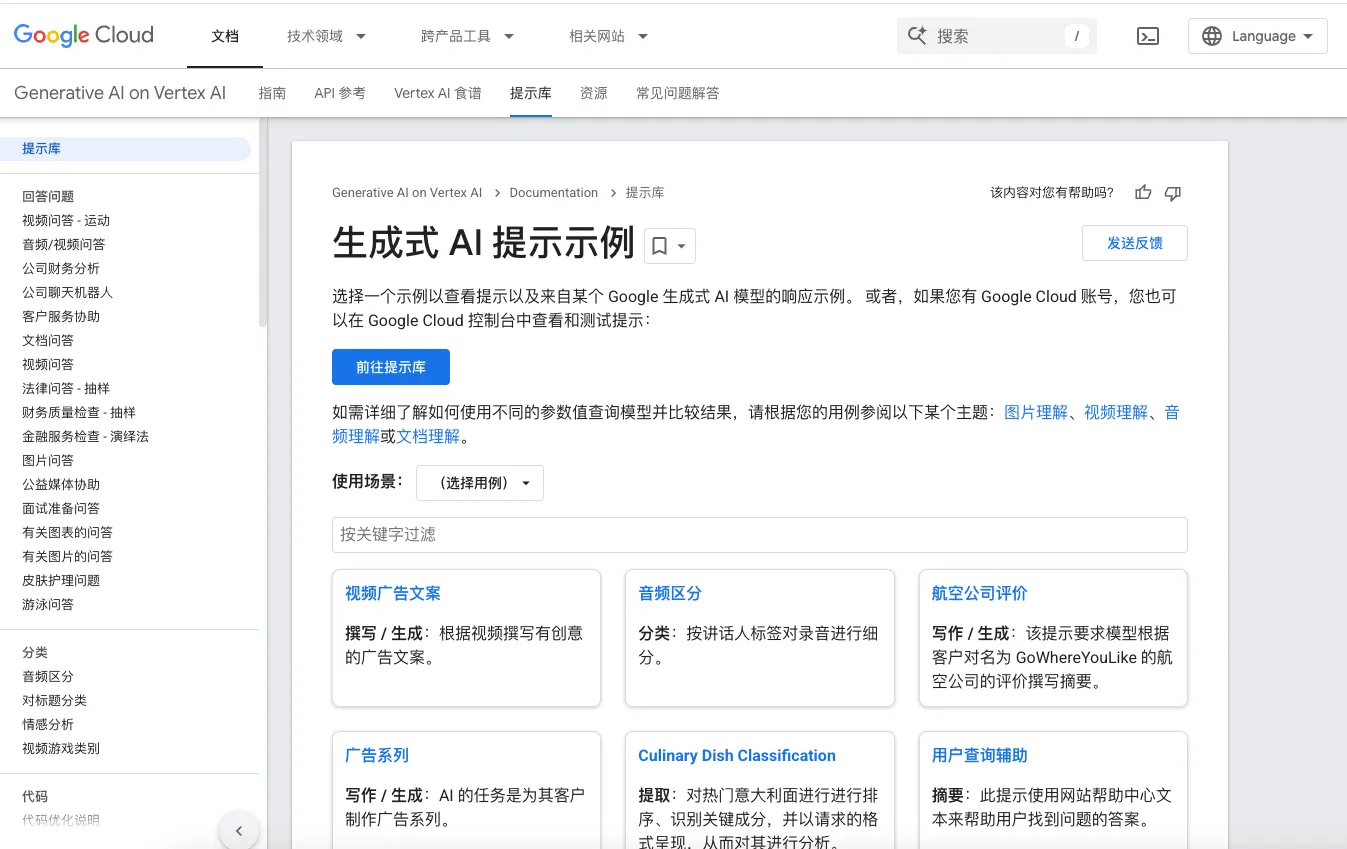The height and width of the screenshot is (849, 1347).
Task: Switch to the API 参考 tab
Action: [340, 93]
